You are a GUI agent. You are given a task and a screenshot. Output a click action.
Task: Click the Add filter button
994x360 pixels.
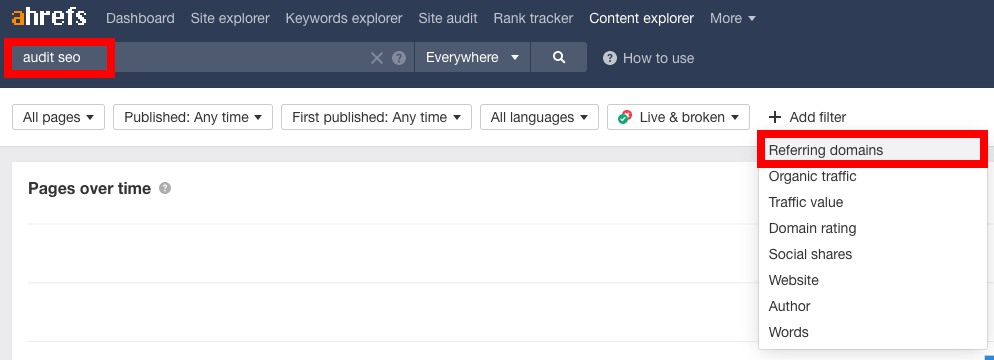[807, 117]
